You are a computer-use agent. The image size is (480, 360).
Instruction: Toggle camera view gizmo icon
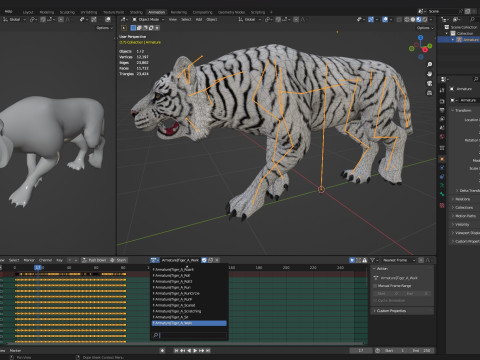tap(430, 83)
